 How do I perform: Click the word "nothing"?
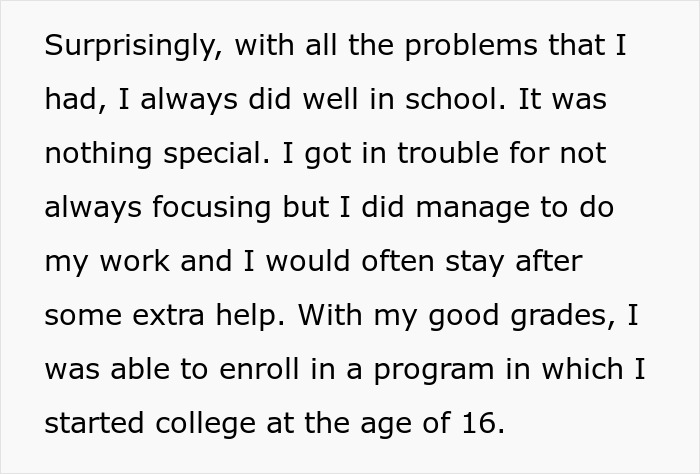(x=98, y=155)
